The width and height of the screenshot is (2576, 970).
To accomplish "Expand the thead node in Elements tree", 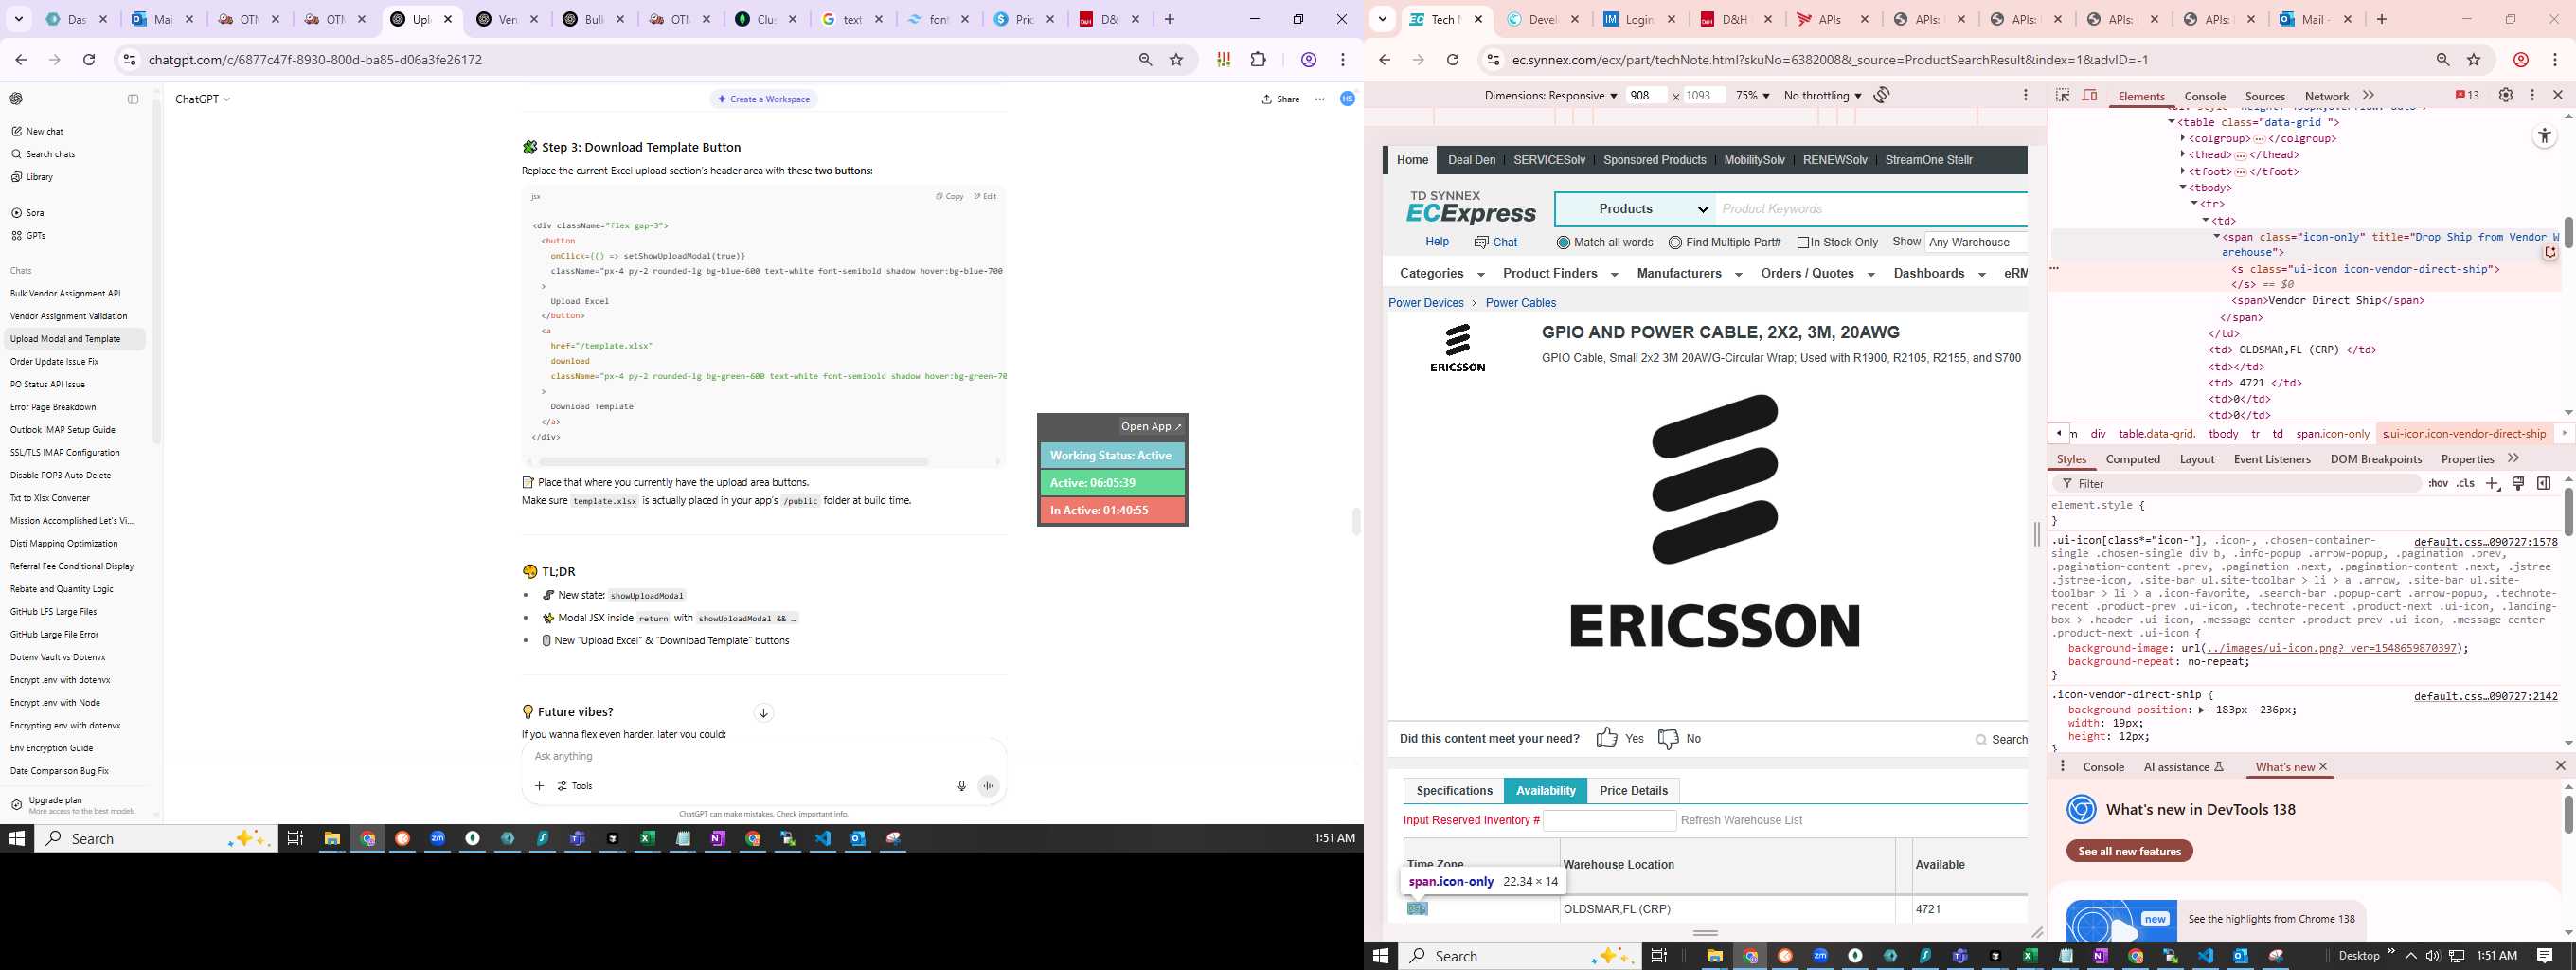I will [2183, 154].
